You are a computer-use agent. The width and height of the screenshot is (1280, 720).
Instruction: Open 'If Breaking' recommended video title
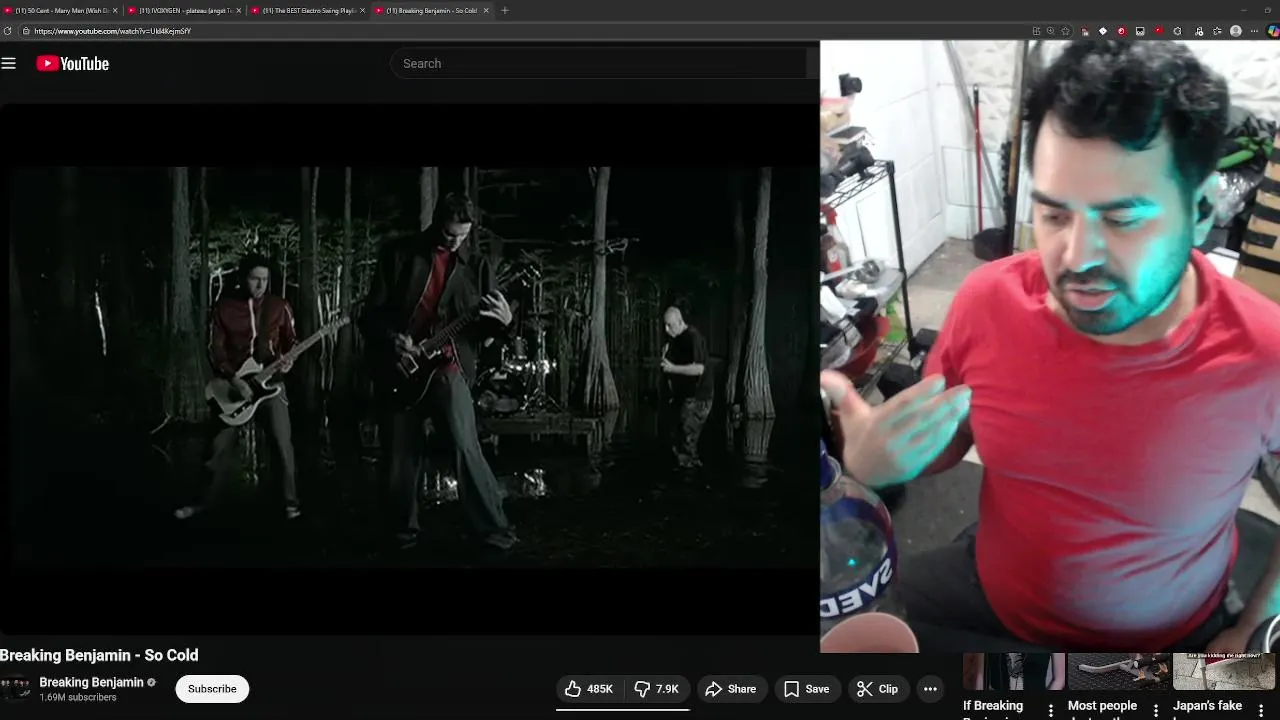coord(993,707)
